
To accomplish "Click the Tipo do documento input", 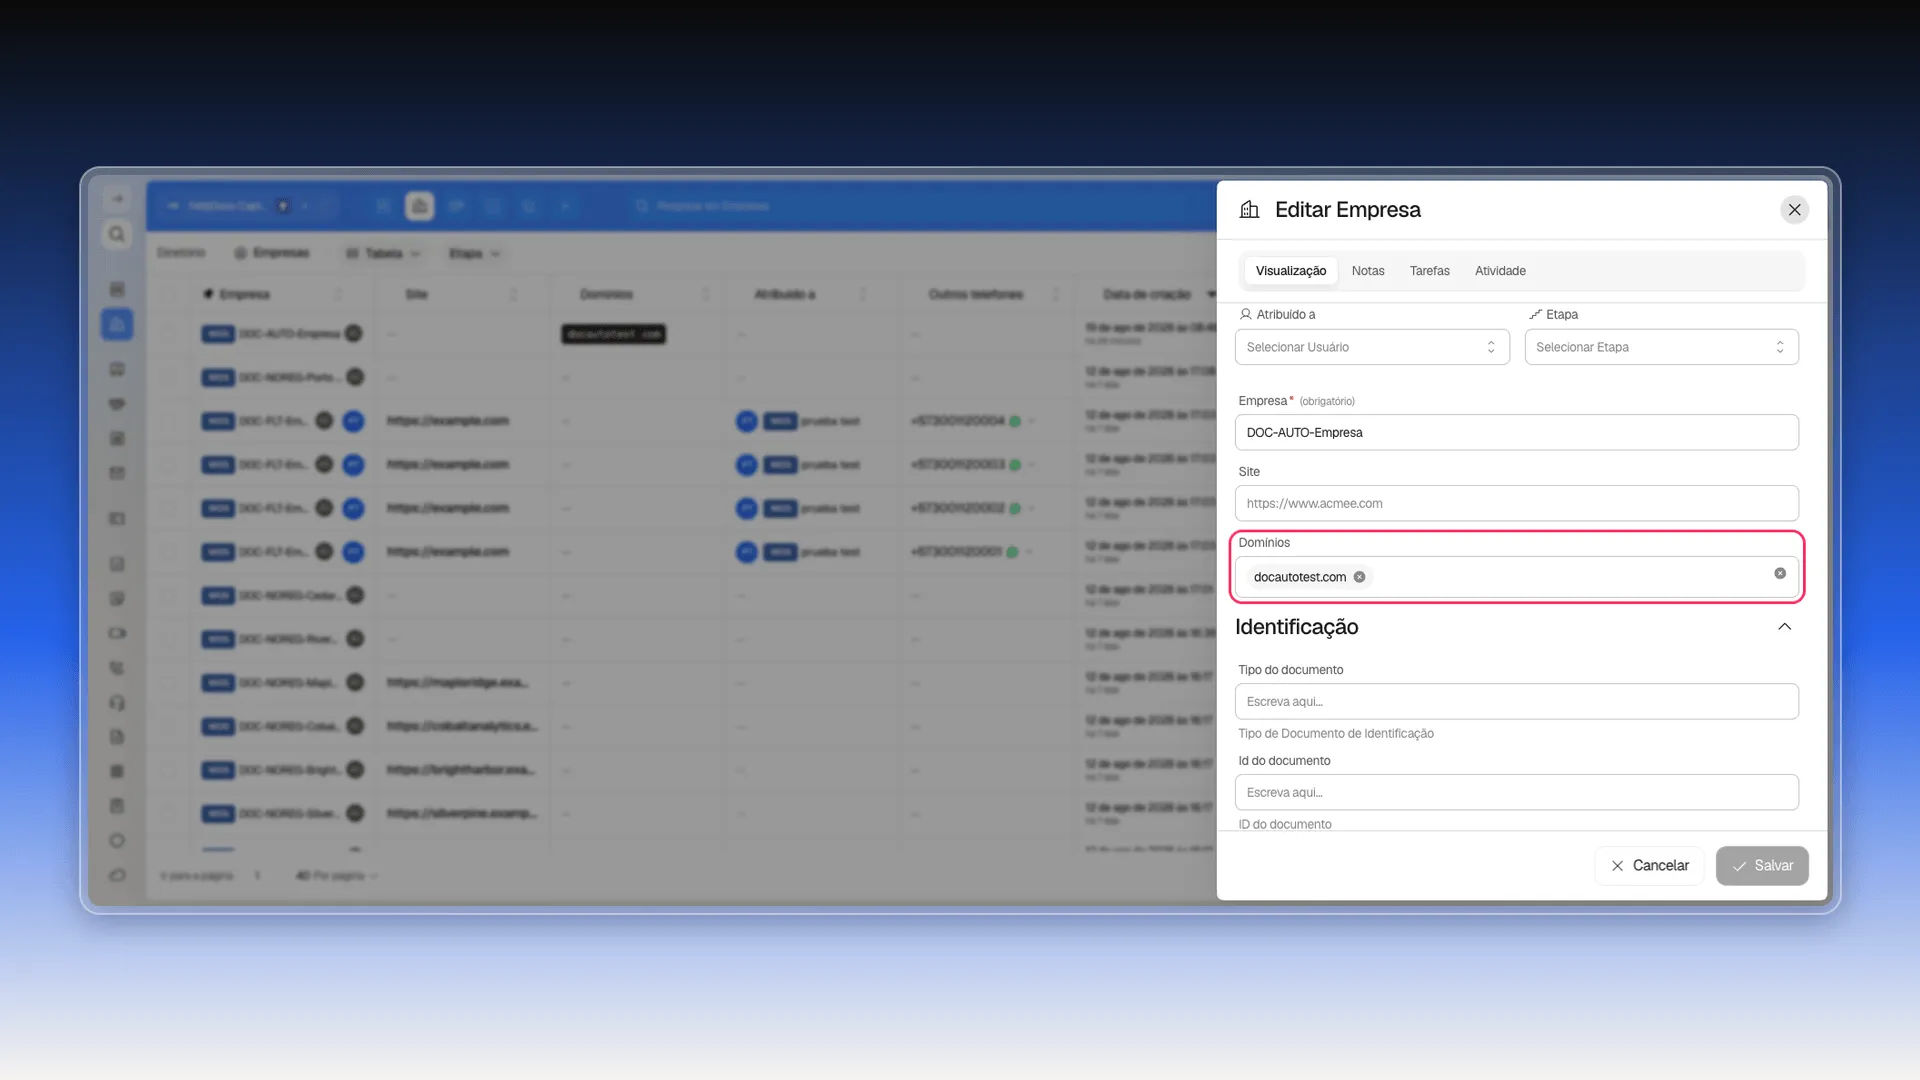I will (1516, 702).
